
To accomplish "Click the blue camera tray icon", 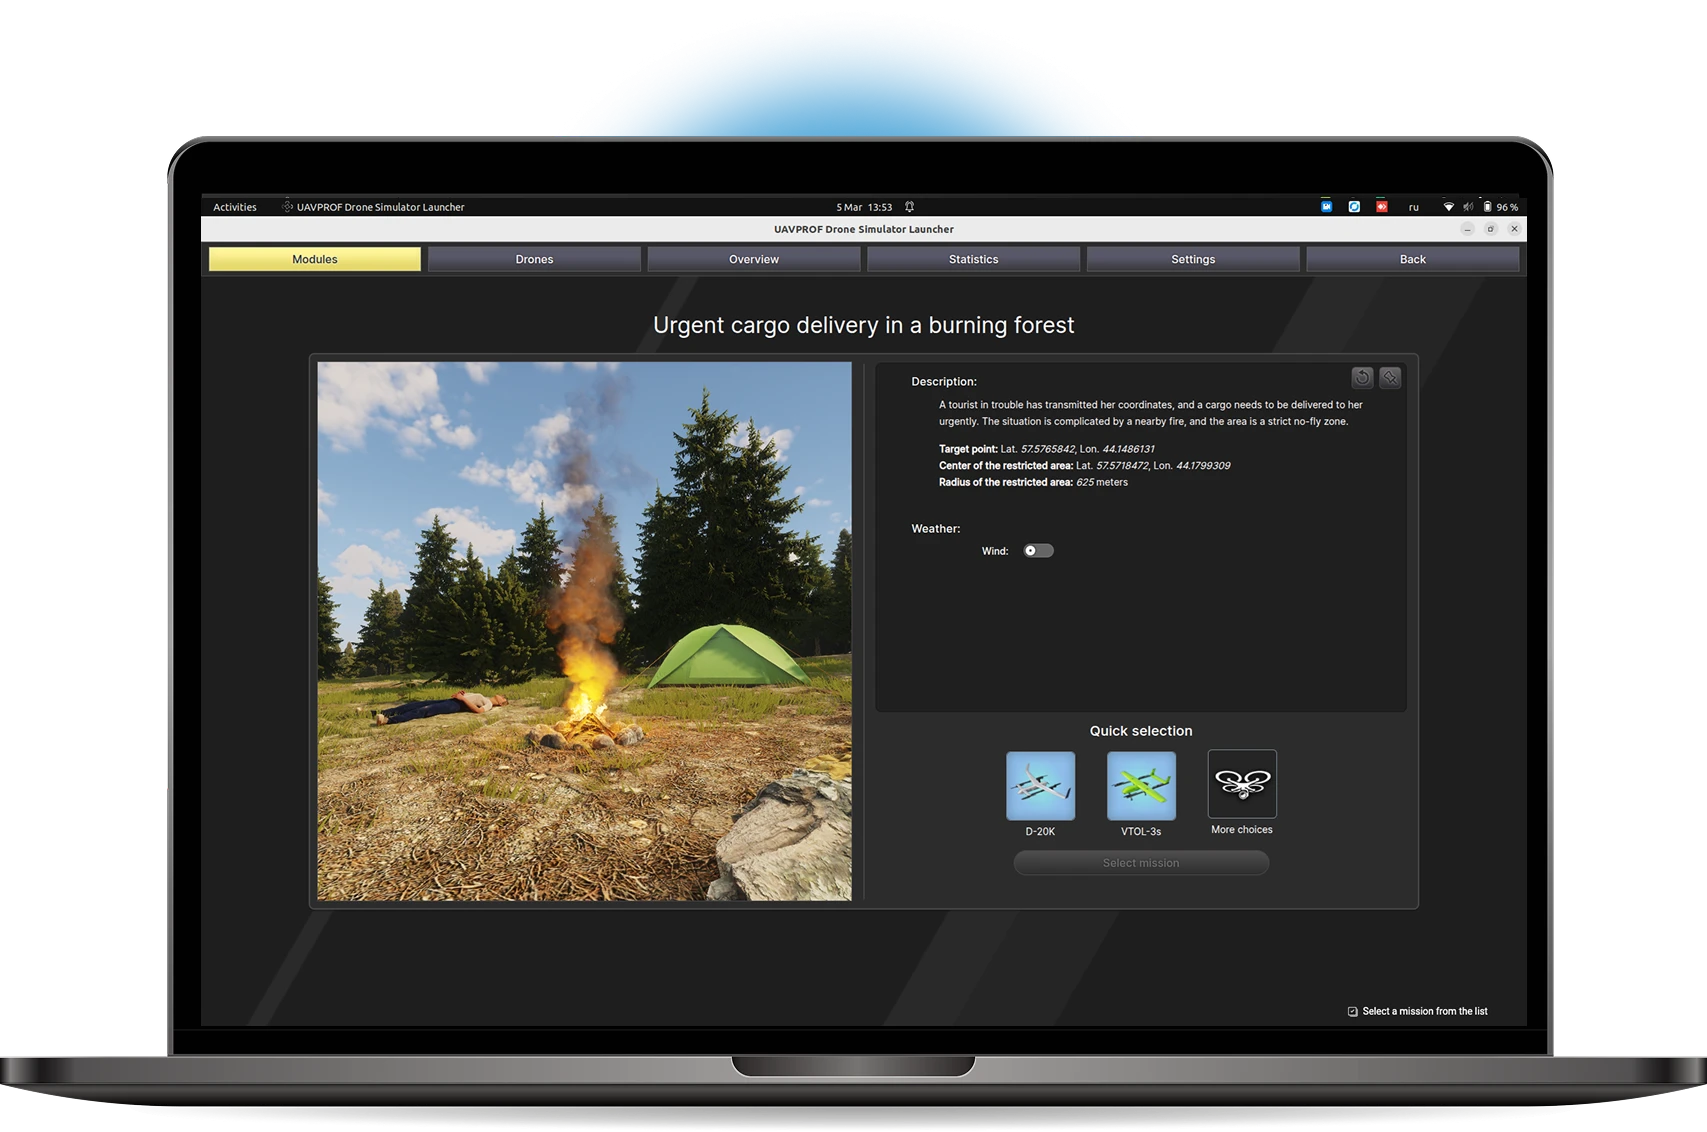I will pyautogui.click(x=1327, y=207).
